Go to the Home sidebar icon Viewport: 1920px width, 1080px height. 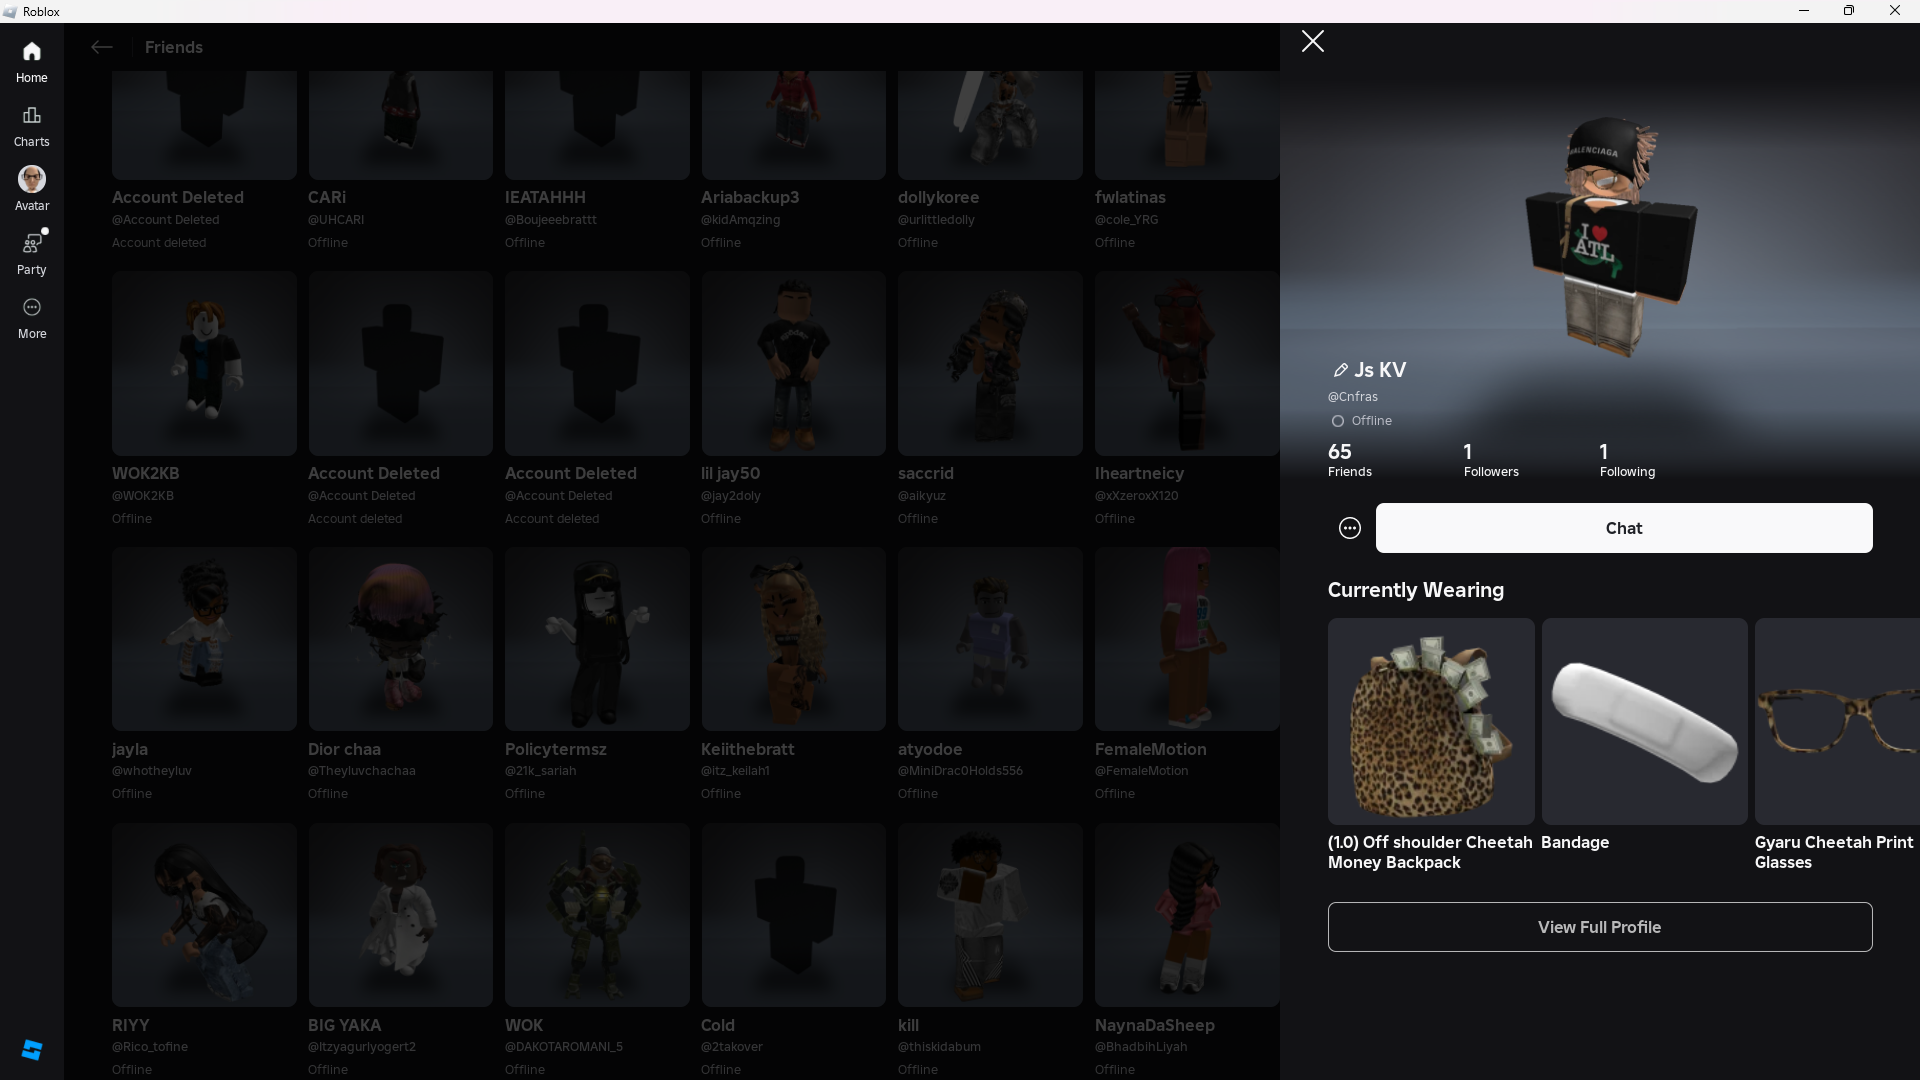pyautogui.click(x=31, y=61)
